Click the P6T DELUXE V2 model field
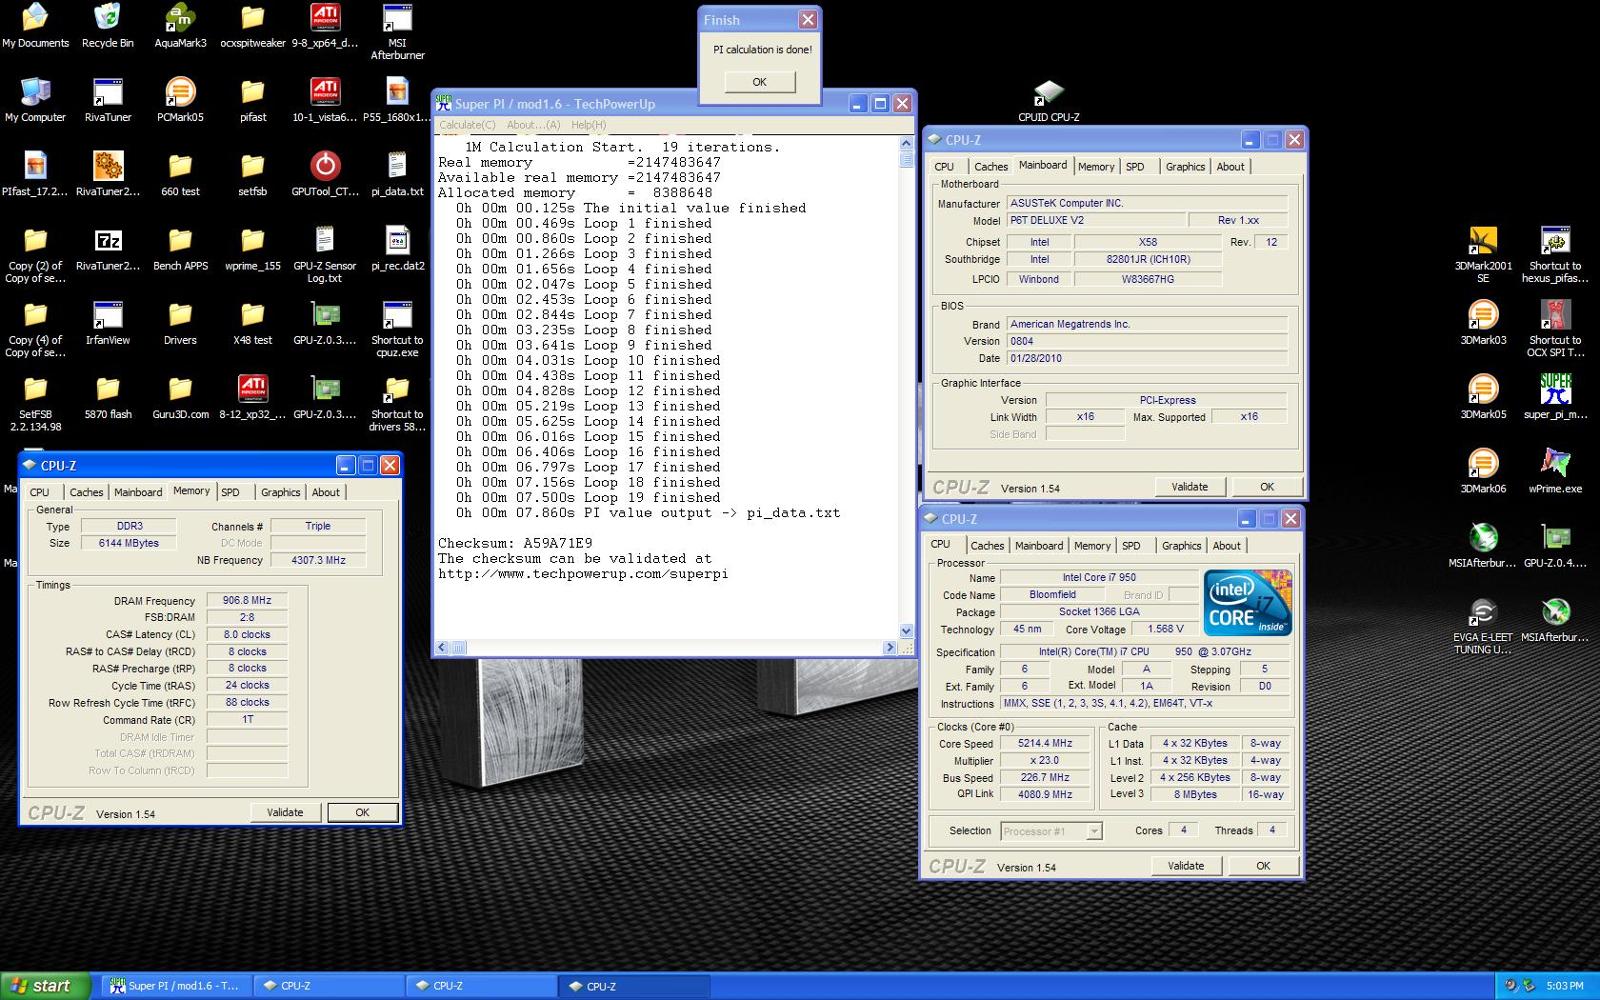The height and width of the screenshot is (1000, 1600). point(1096,220)
